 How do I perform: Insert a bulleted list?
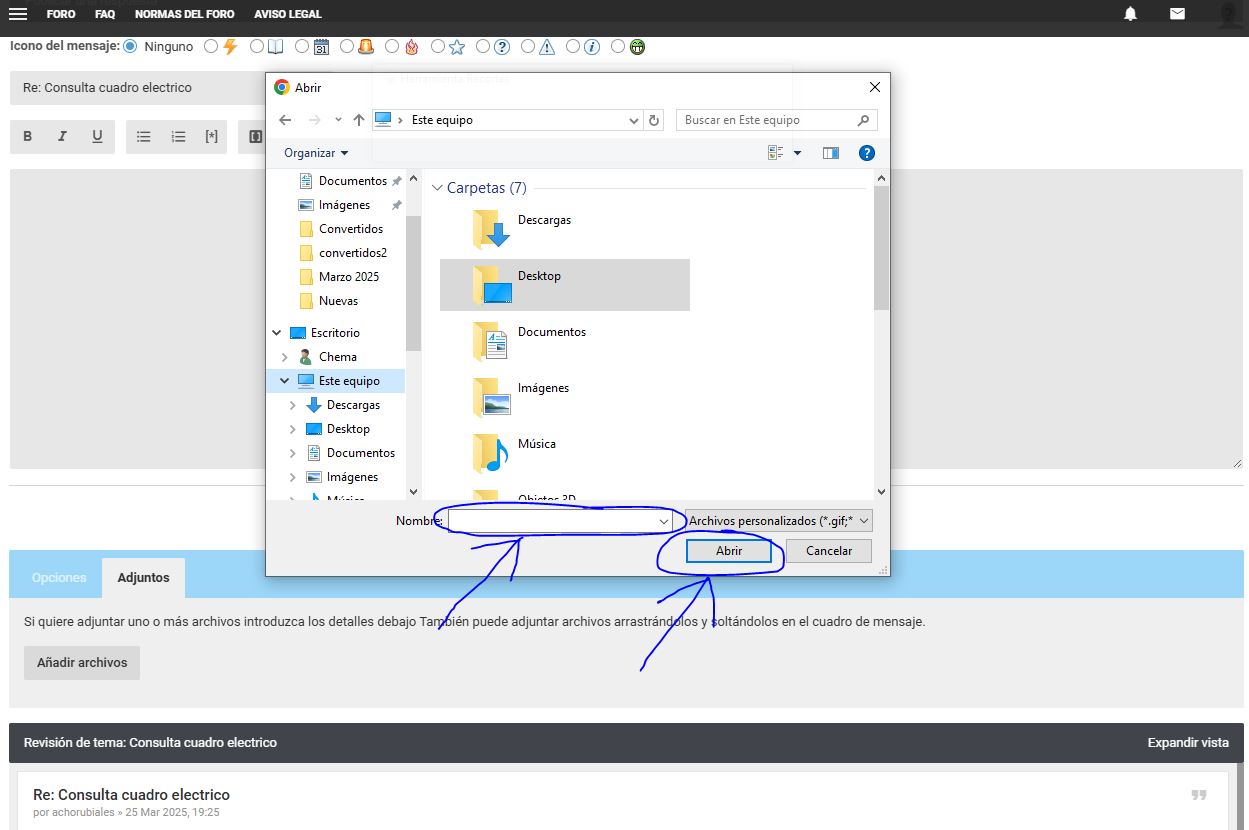(143, 137)
